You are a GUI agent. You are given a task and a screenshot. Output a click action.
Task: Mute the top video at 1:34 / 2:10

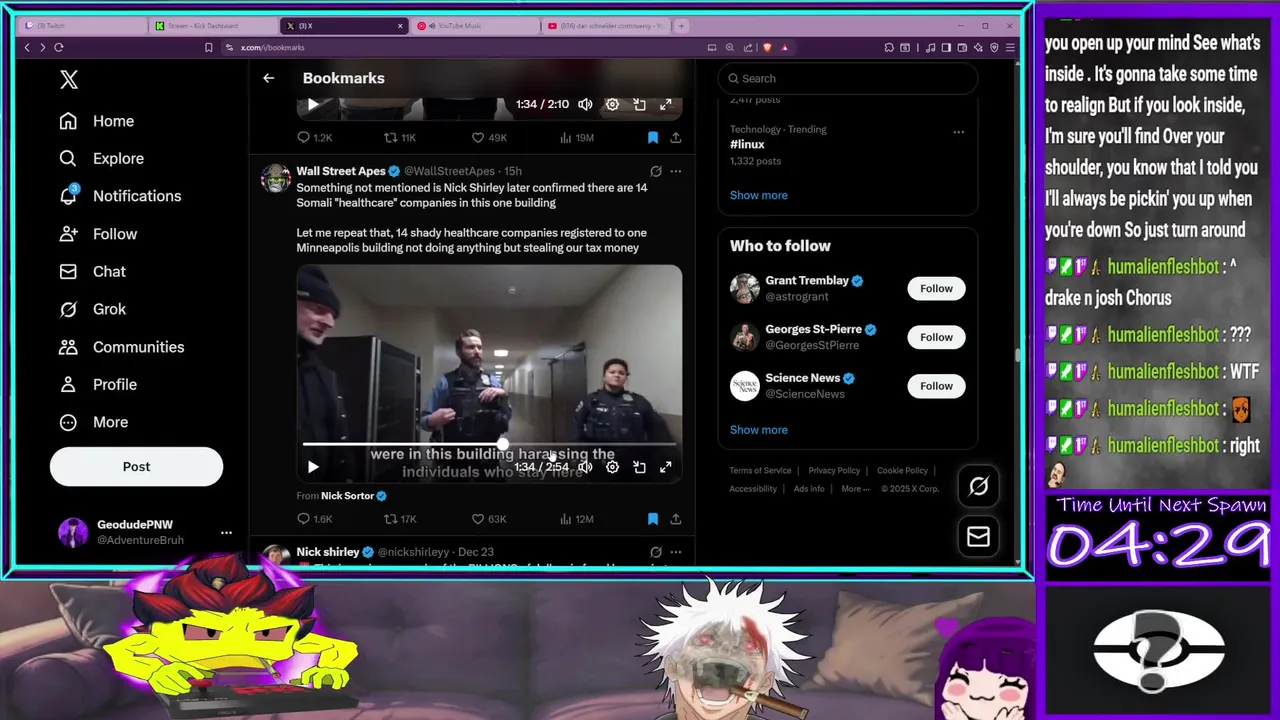(585, 104)
